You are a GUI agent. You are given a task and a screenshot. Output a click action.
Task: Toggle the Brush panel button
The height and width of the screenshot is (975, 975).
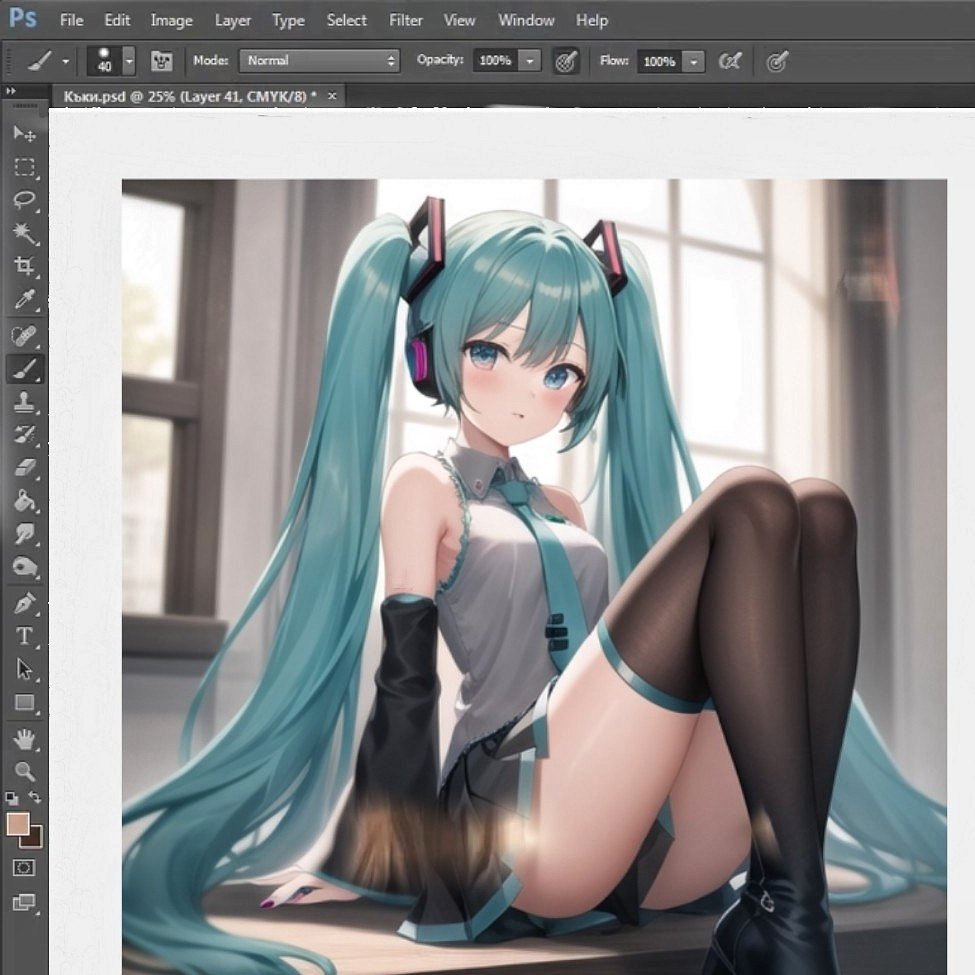(162, 61)
